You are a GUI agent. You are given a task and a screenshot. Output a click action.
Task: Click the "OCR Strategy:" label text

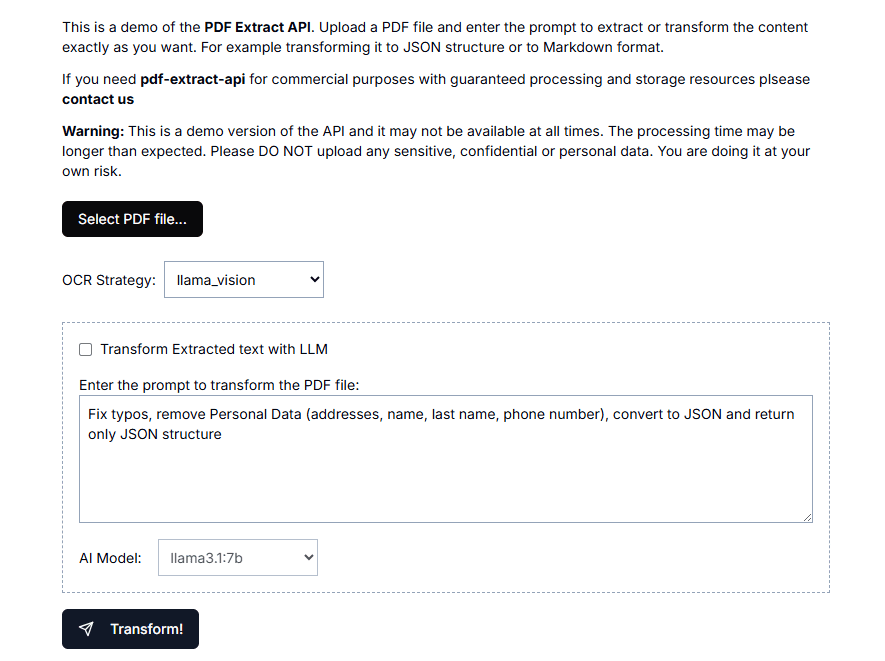point(109,280)
